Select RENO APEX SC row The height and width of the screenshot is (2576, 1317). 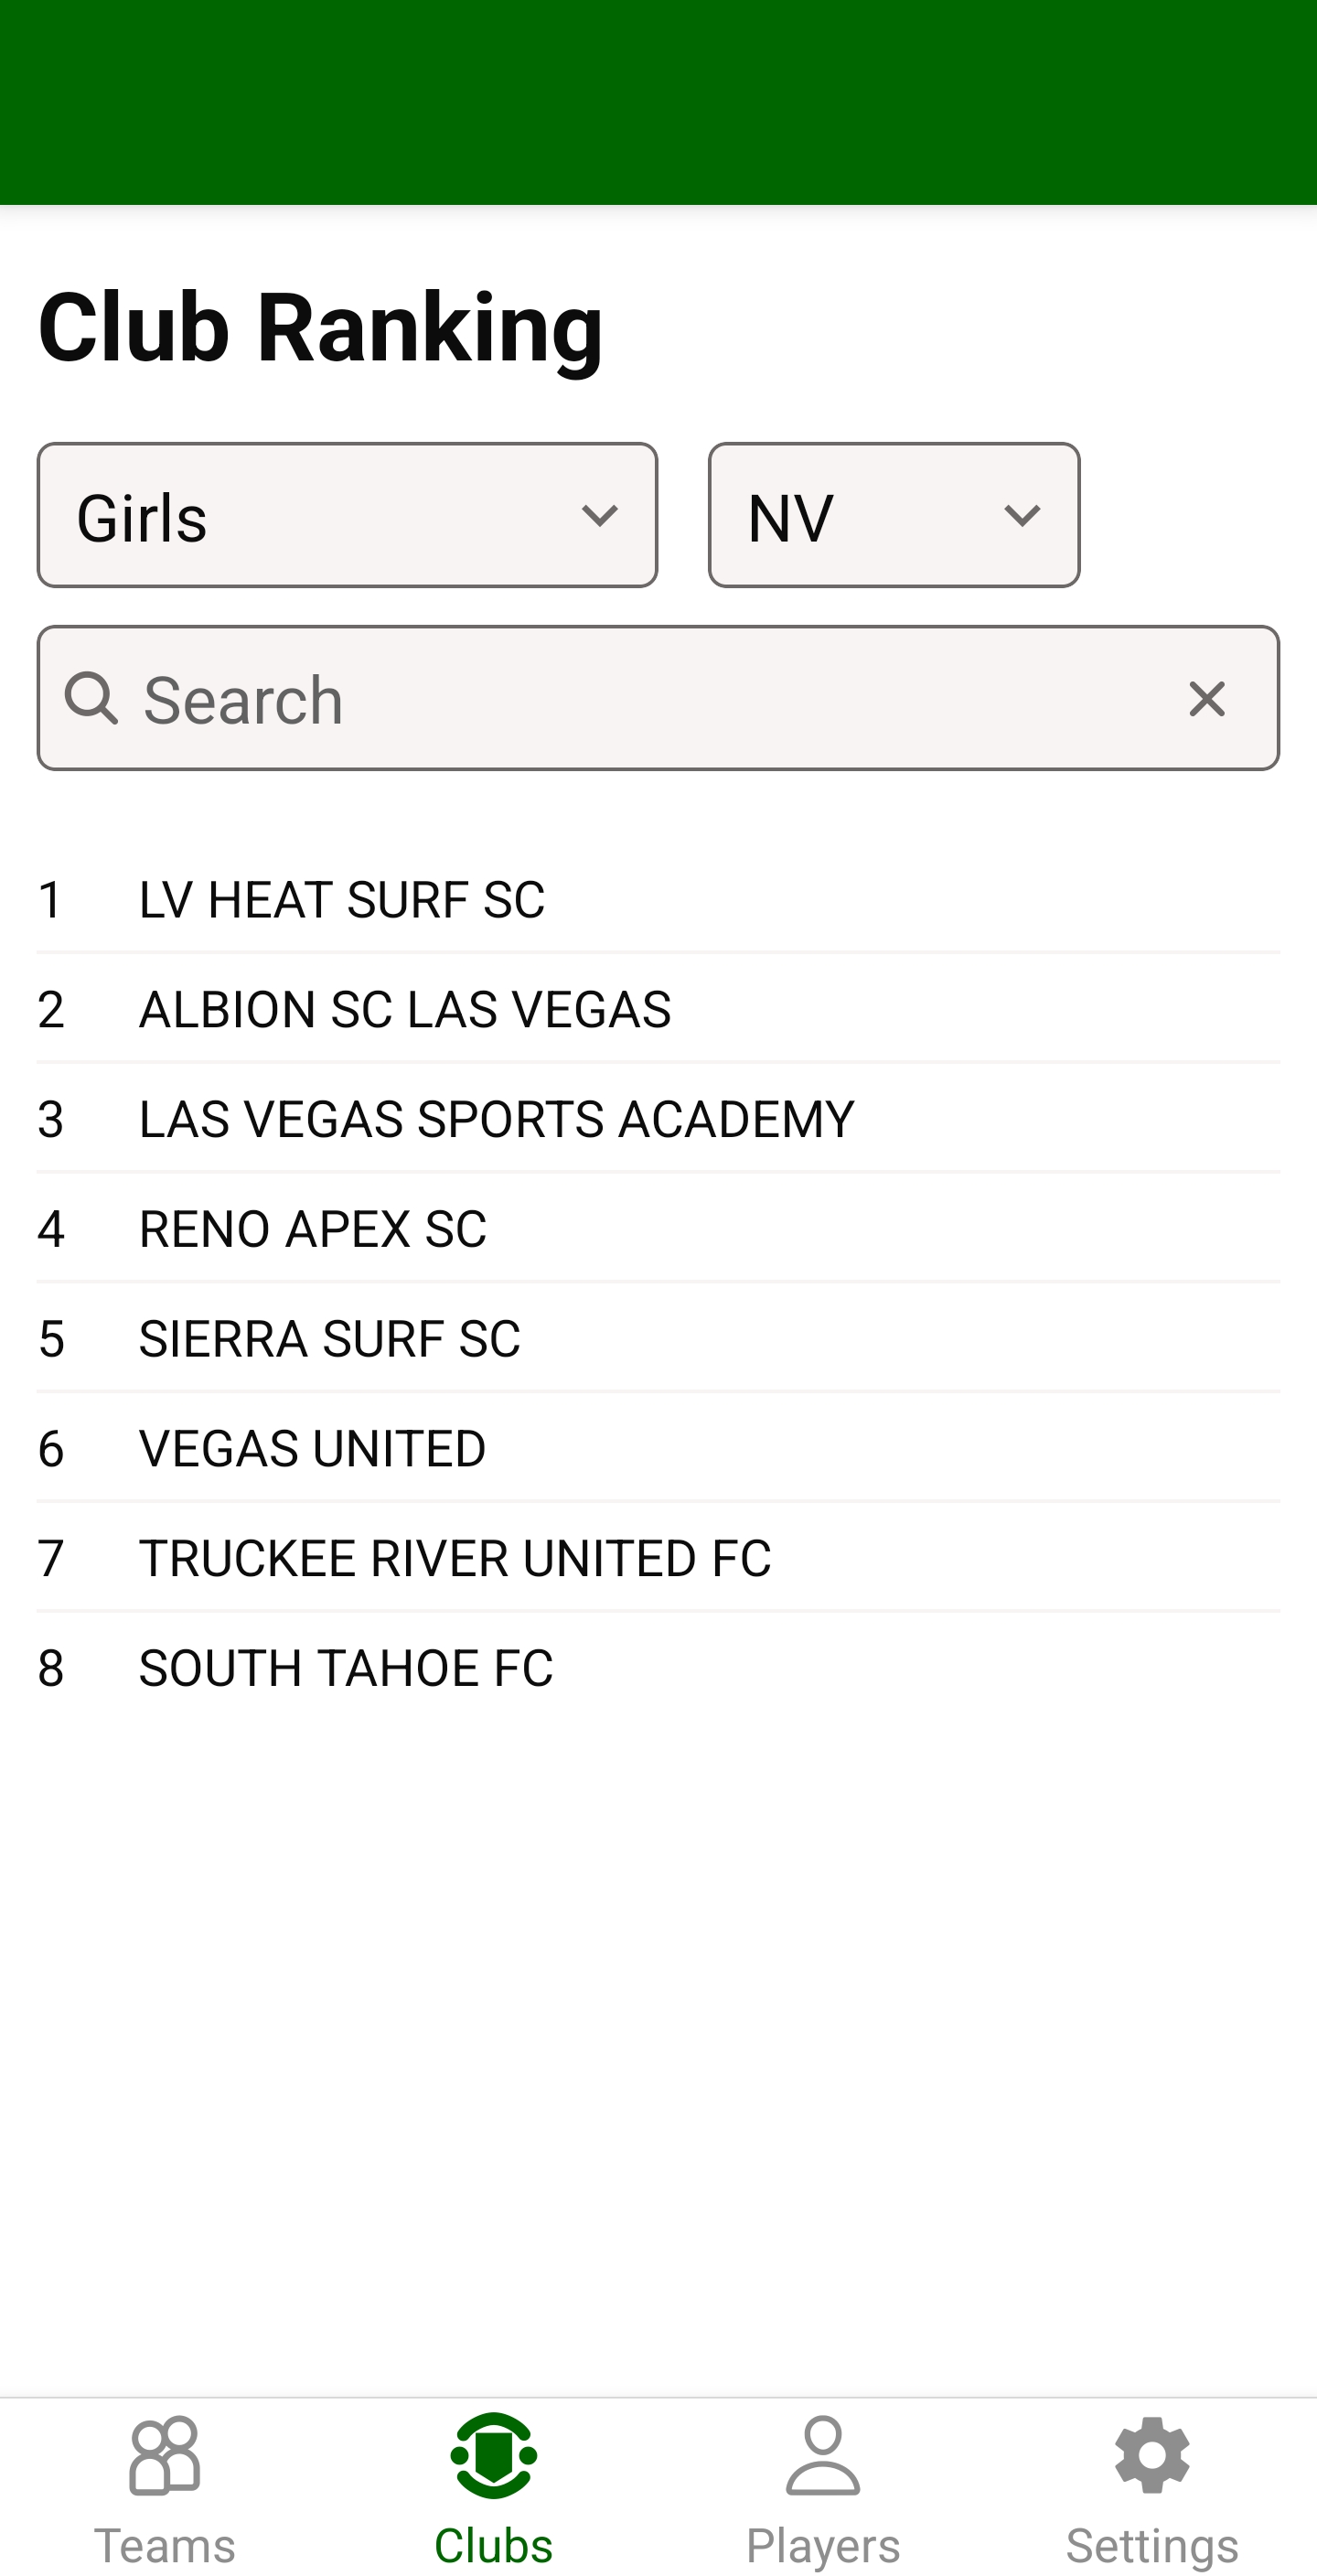[313, 1229]
